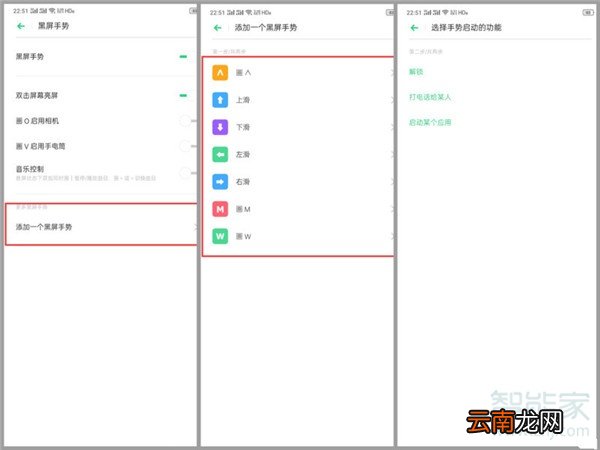Click the 添加一个黑屏手势 page title
Image resolution: width=600 pixels, height=450 pixels.
coord(266,28)
